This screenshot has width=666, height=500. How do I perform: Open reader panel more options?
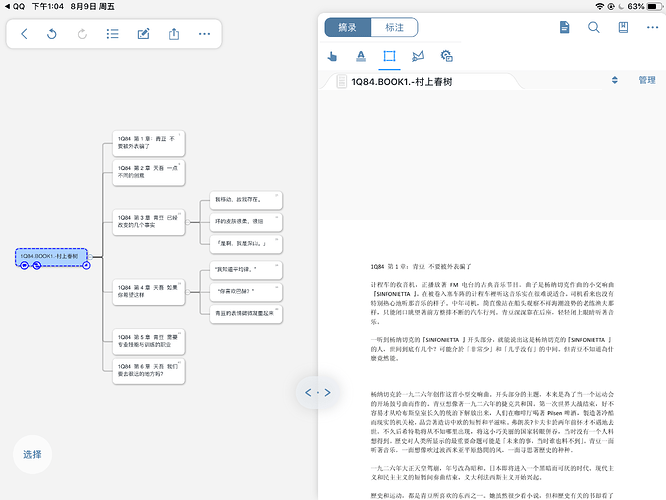coord(652,28)
